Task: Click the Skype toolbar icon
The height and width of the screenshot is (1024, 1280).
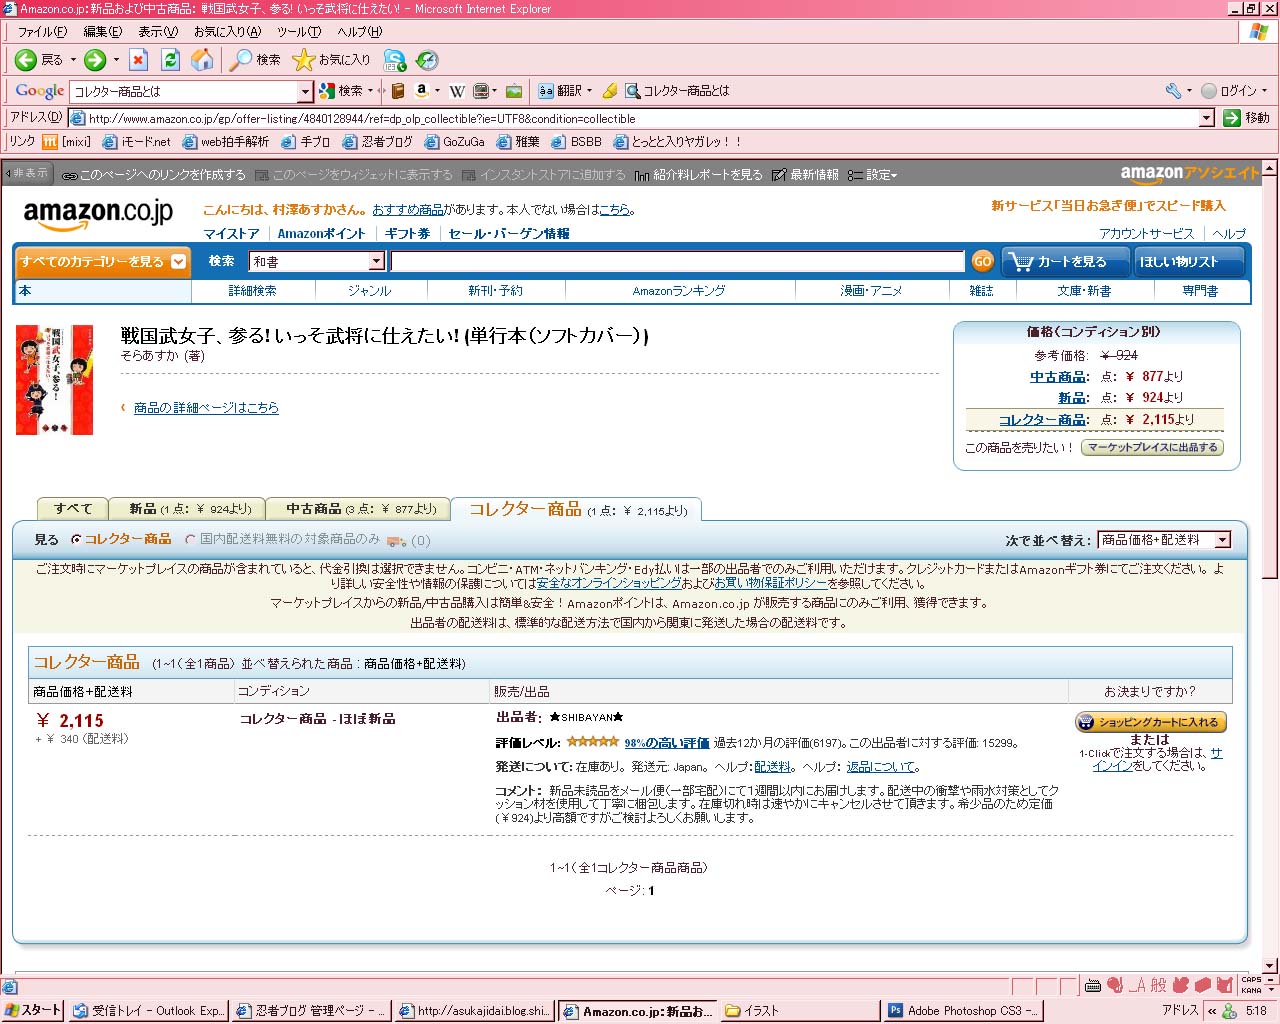Action: [x=395, y=60]
